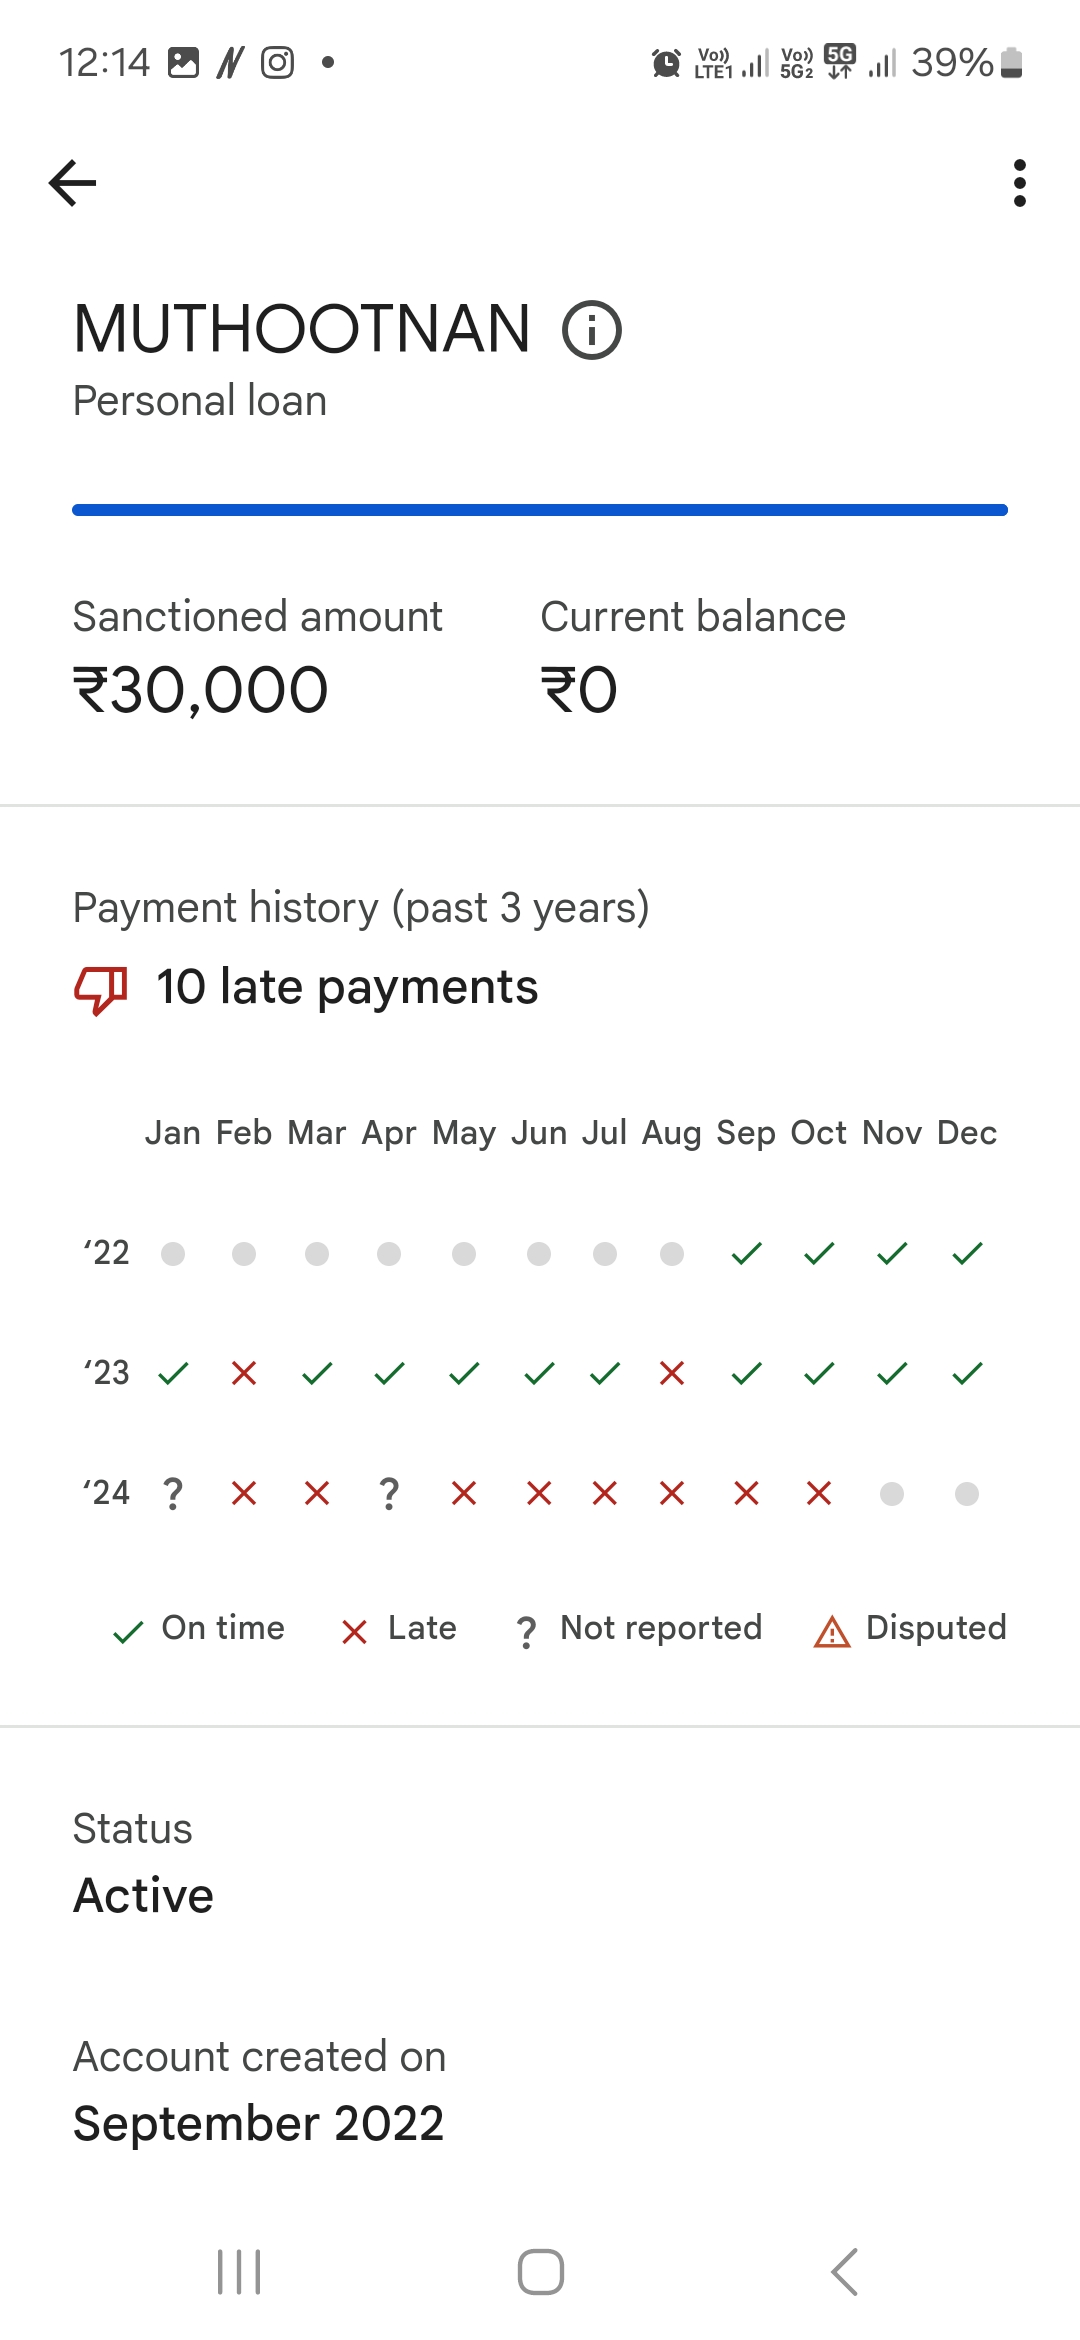Viewport: 1080px width, 2340px height.
Task: Tap the September 2022 on-time checkmark
Action: point(747,1253)
